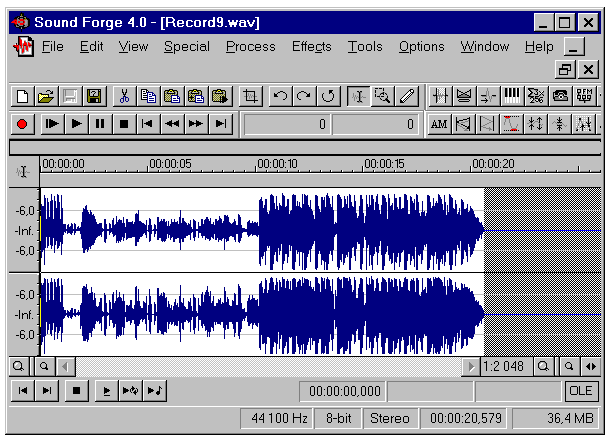
Task: Redo the last undone edit
Action: 304,96
